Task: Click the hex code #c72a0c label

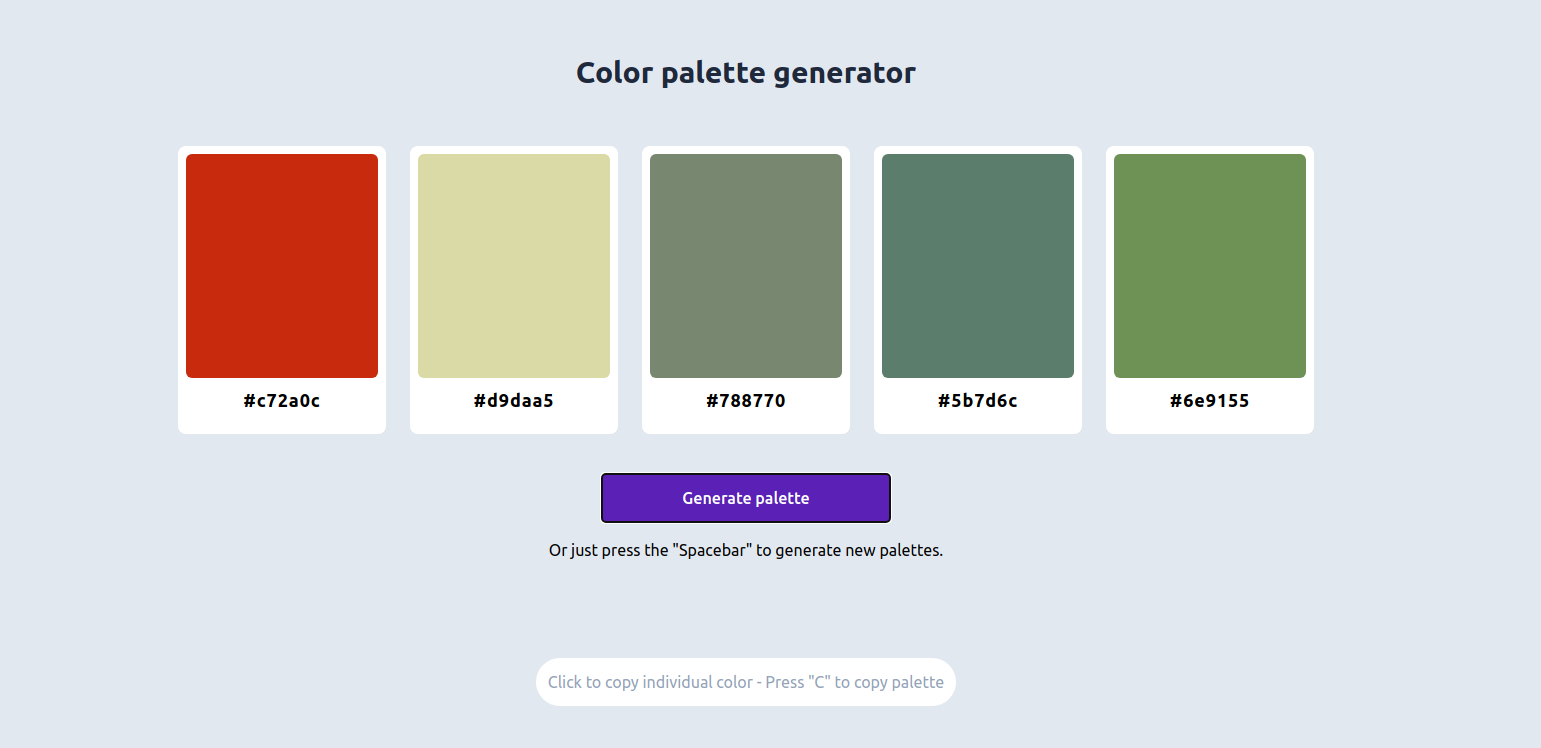Action: point(281,400)
